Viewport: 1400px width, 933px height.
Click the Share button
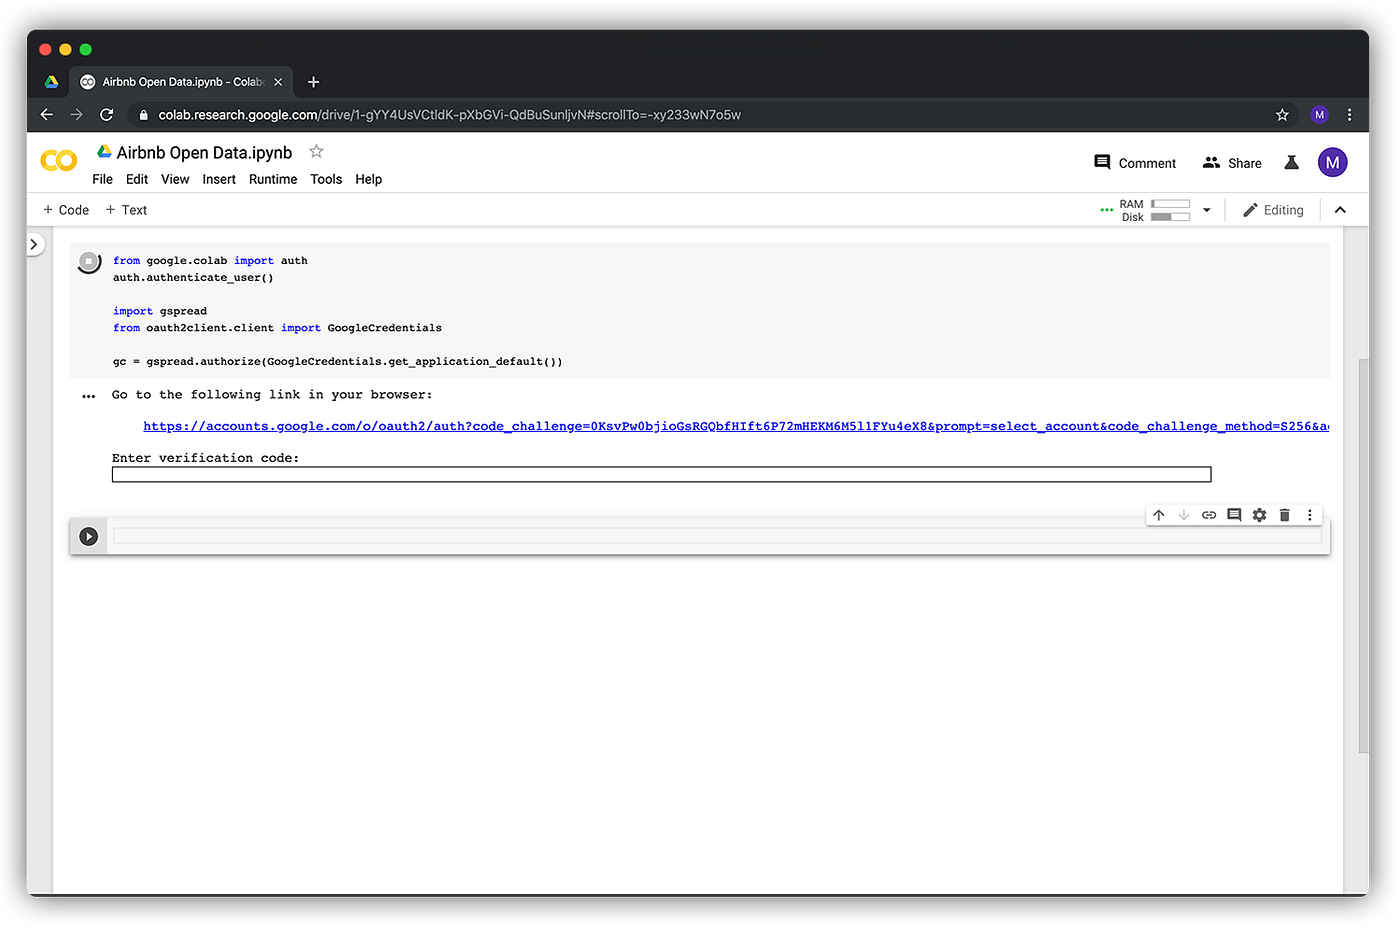(1232, 163)
